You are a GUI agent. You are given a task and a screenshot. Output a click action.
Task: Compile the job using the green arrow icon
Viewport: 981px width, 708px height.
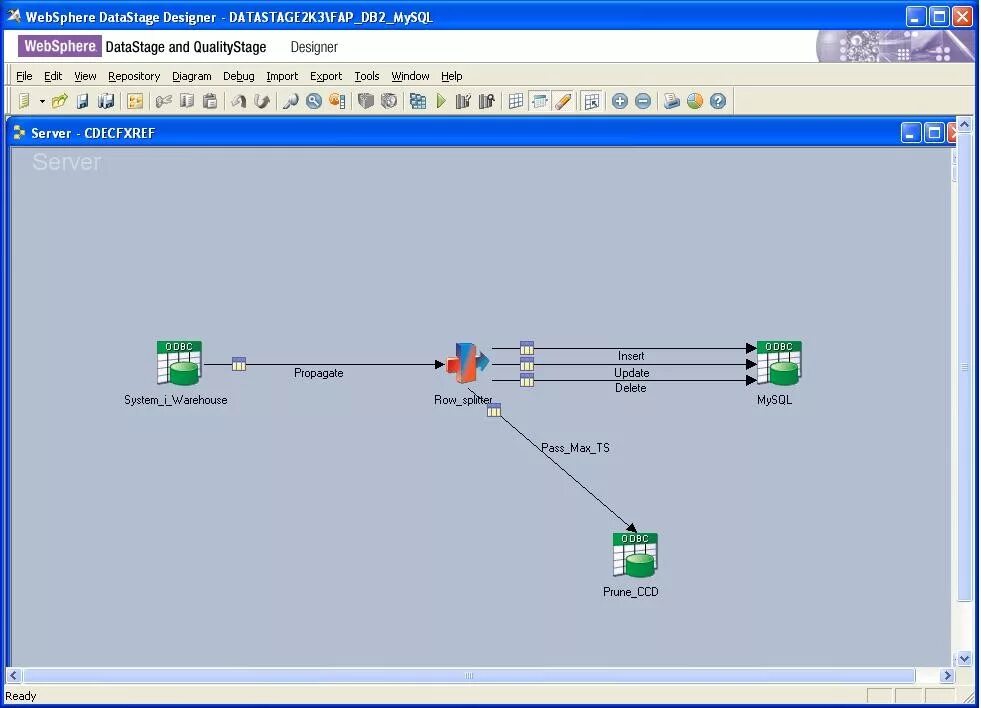coord(441,100)
